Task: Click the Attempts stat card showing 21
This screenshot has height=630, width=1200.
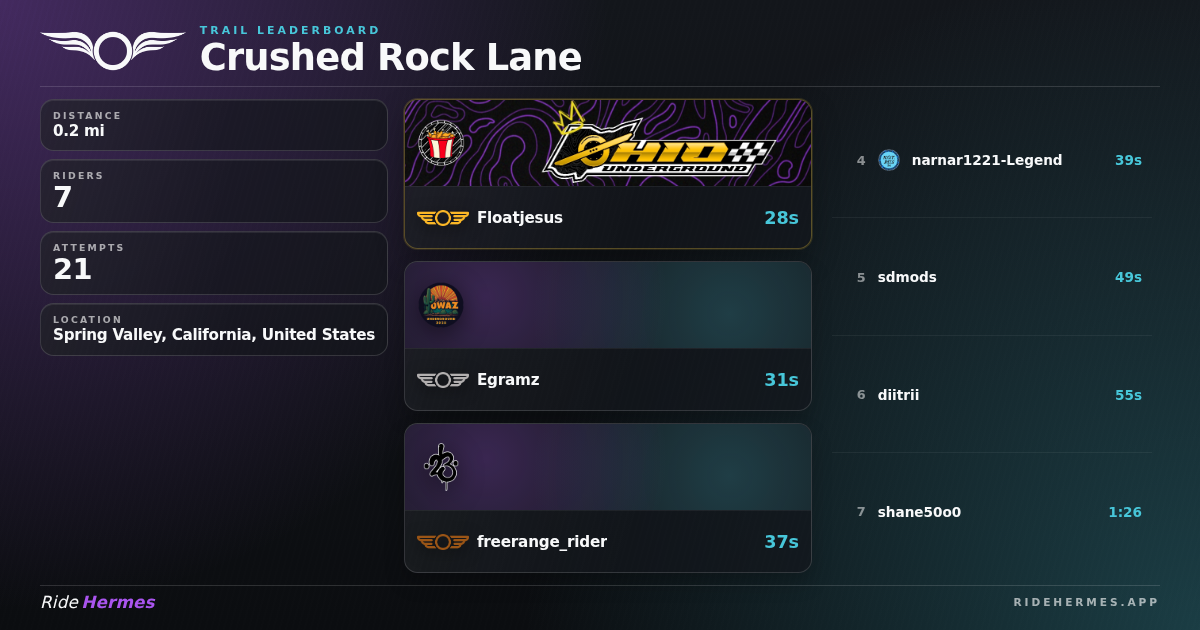Action: point(214,263)
